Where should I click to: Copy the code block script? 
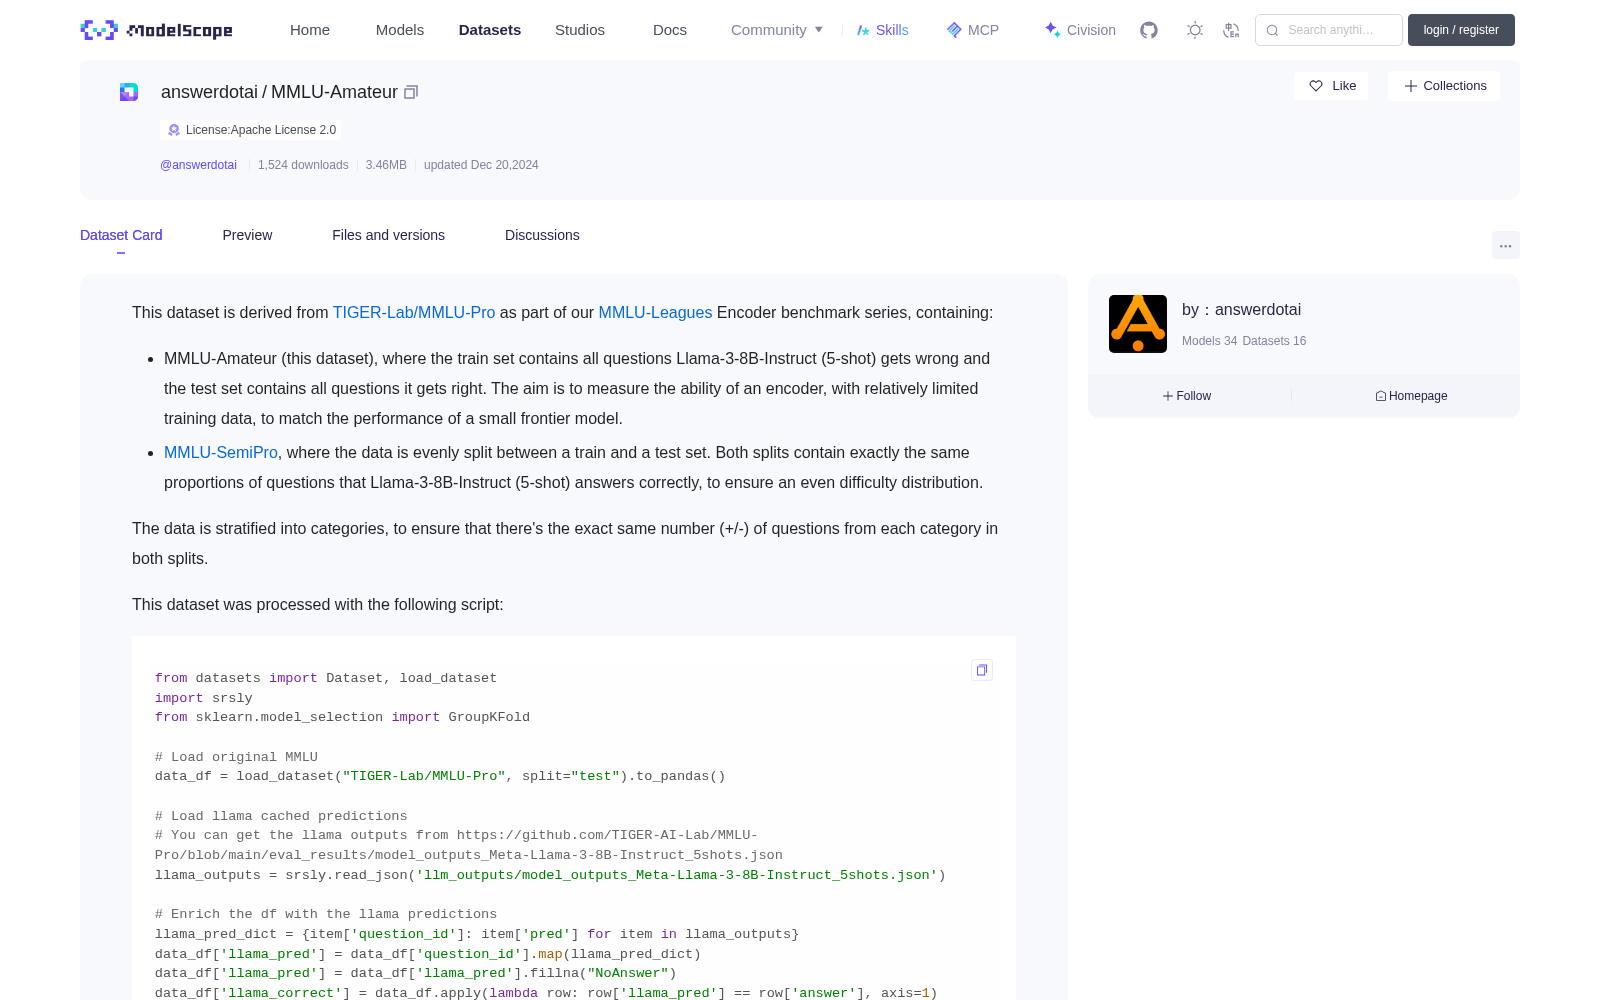(x=982, y=670)
